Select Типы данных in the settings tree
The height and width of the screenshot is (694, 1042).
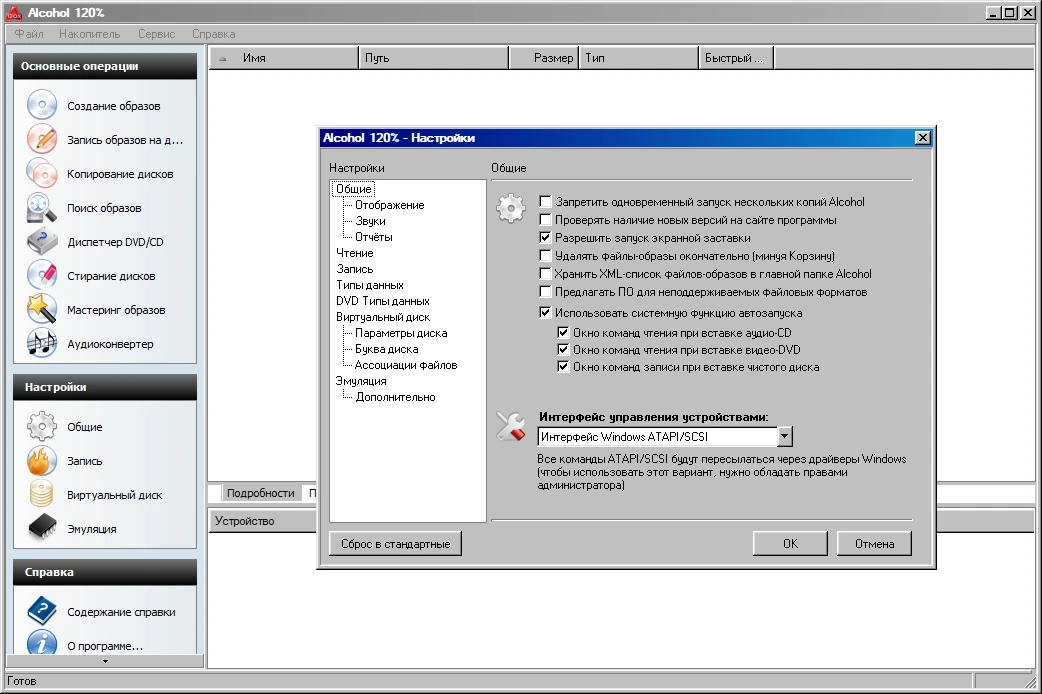click(x=369, y=285)
